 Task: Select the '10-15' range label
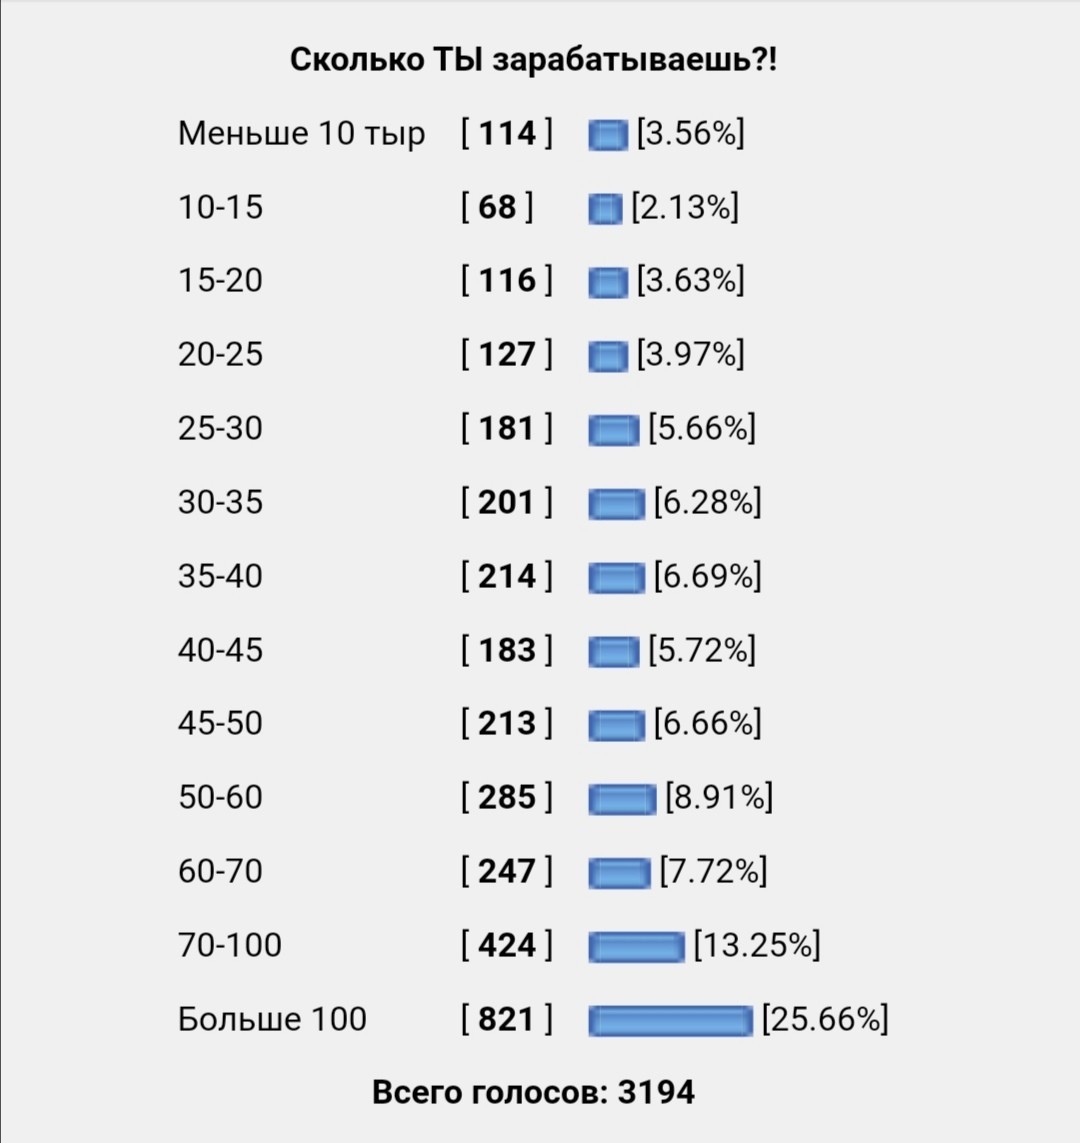[x=220, y=208]
